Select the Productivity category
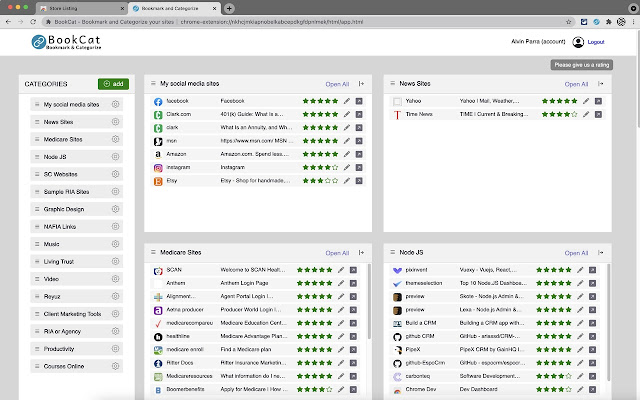Screen dimensions: 640x400 (76, 349)
